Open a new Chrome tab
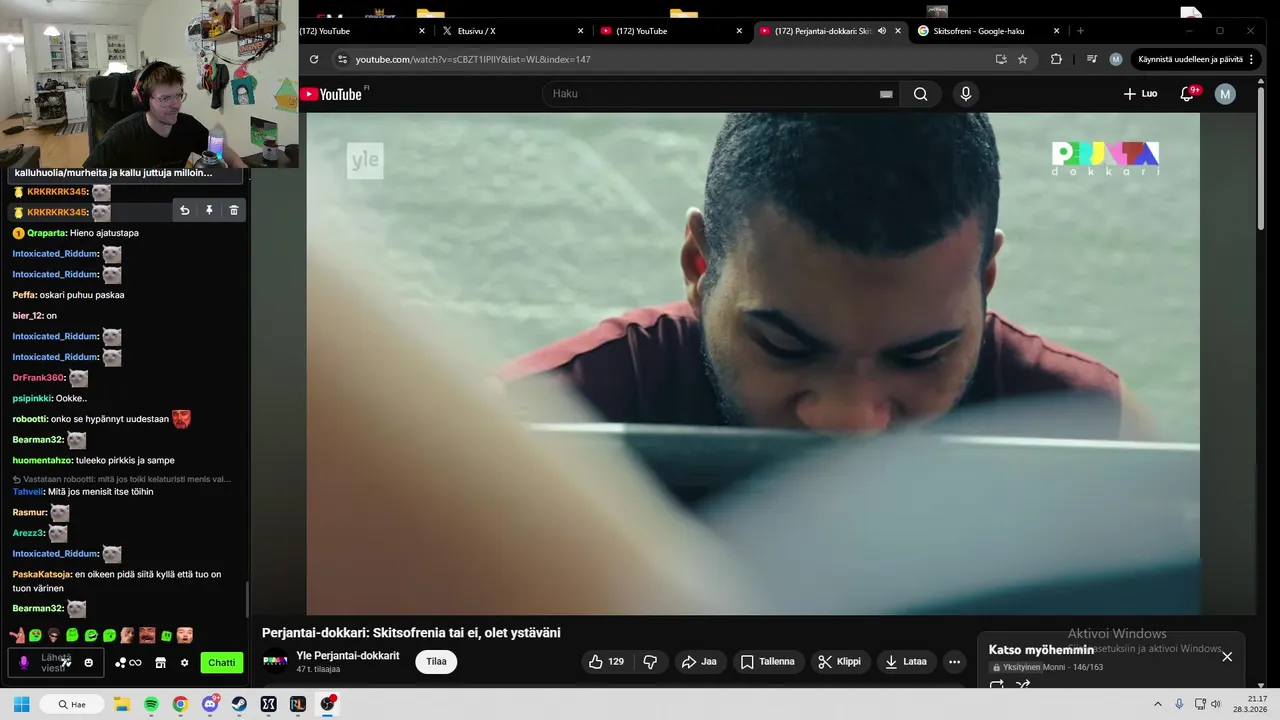 (1080, 31)
